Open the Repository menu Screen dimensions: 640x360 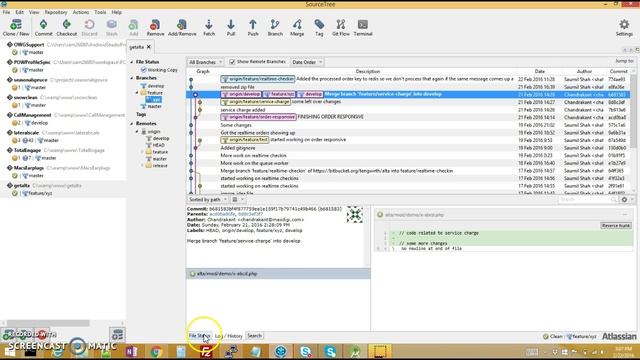click(56, 12)
